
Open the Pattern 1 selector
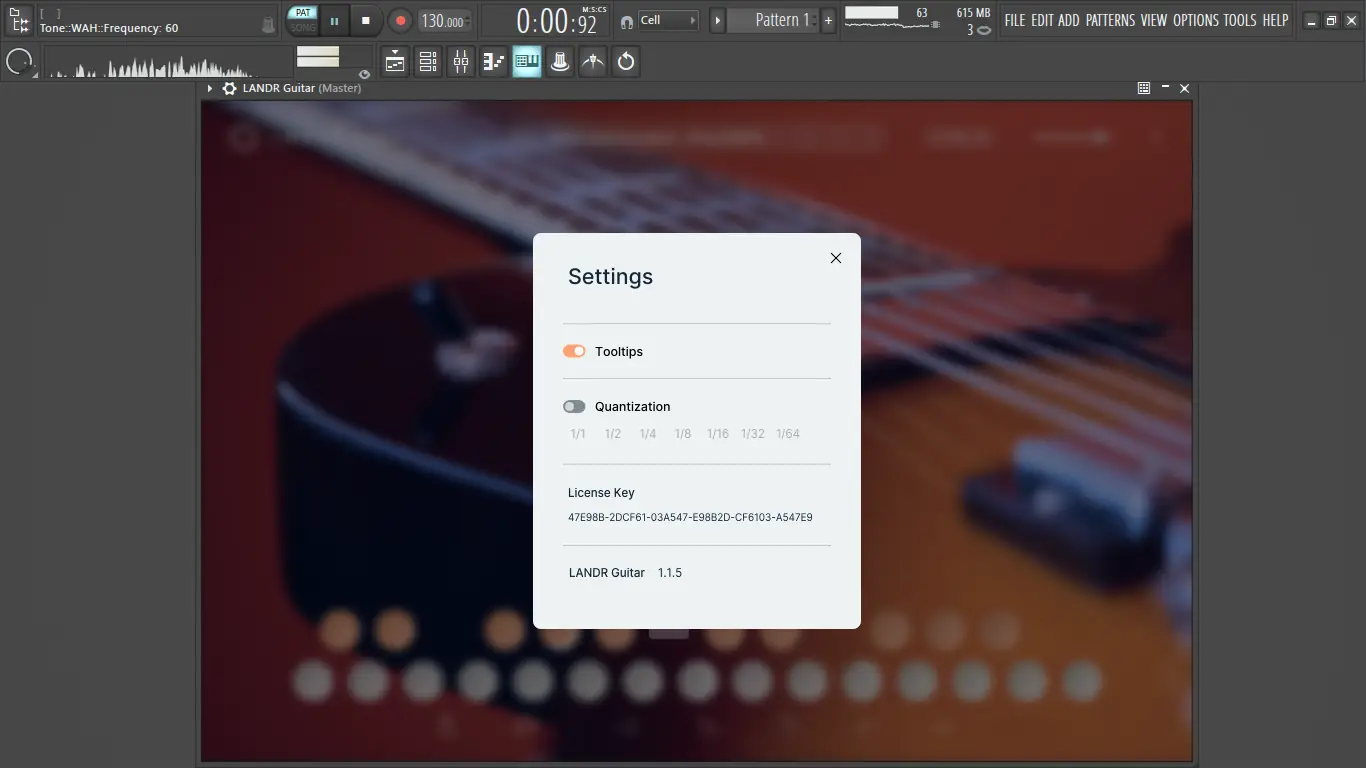[772, 20]
